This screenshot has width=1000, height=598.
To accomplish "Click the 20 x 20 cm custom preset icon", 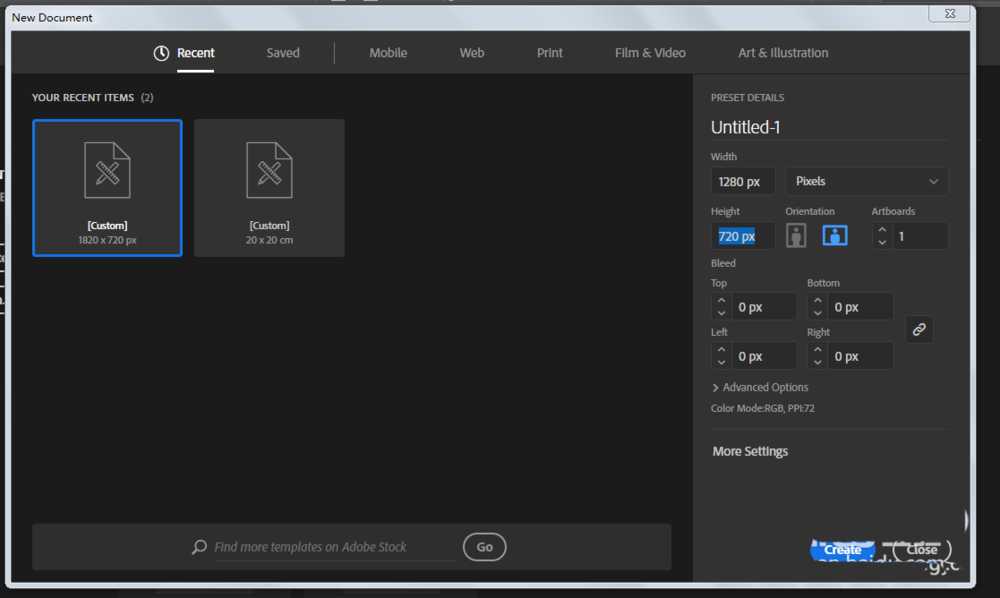I will point(269,170).
